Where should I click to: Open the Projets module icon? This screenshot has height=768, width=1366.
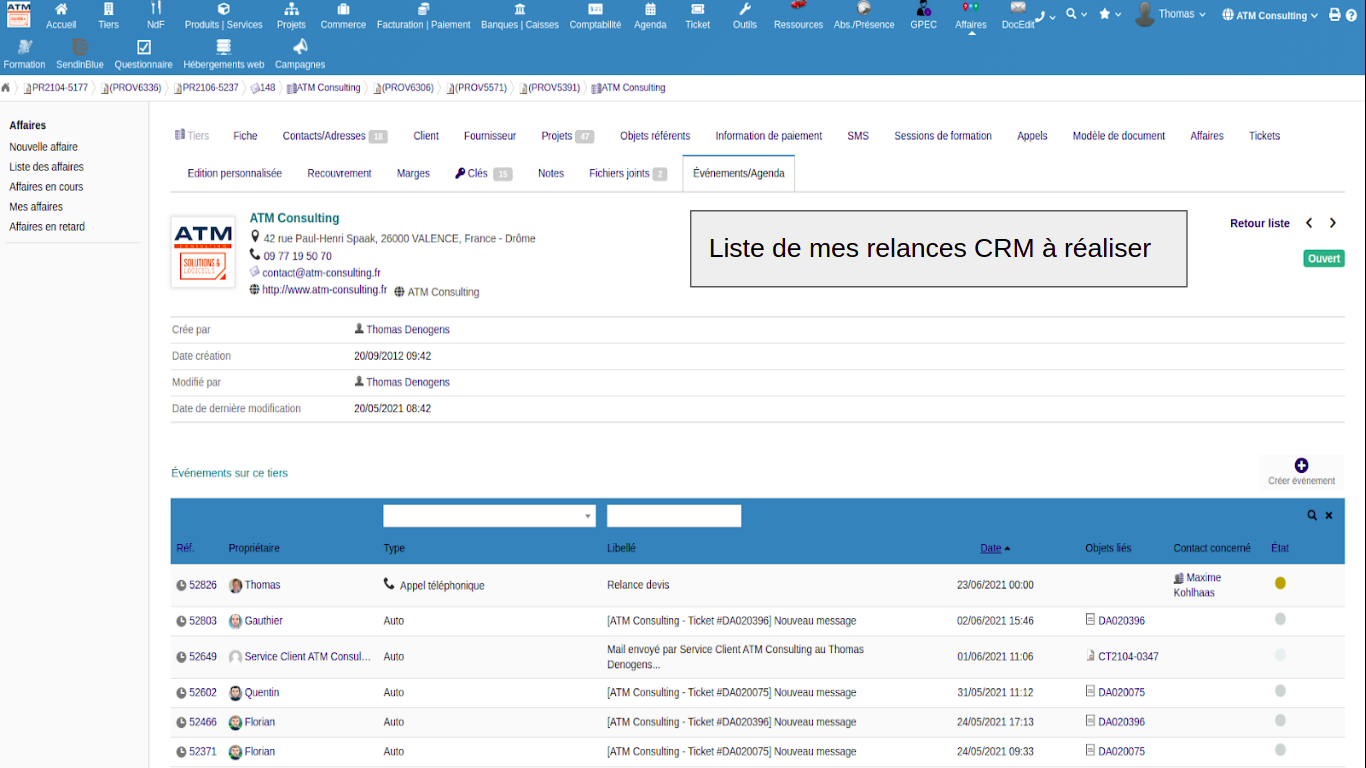pyautogui.click(x=291, y=9)
